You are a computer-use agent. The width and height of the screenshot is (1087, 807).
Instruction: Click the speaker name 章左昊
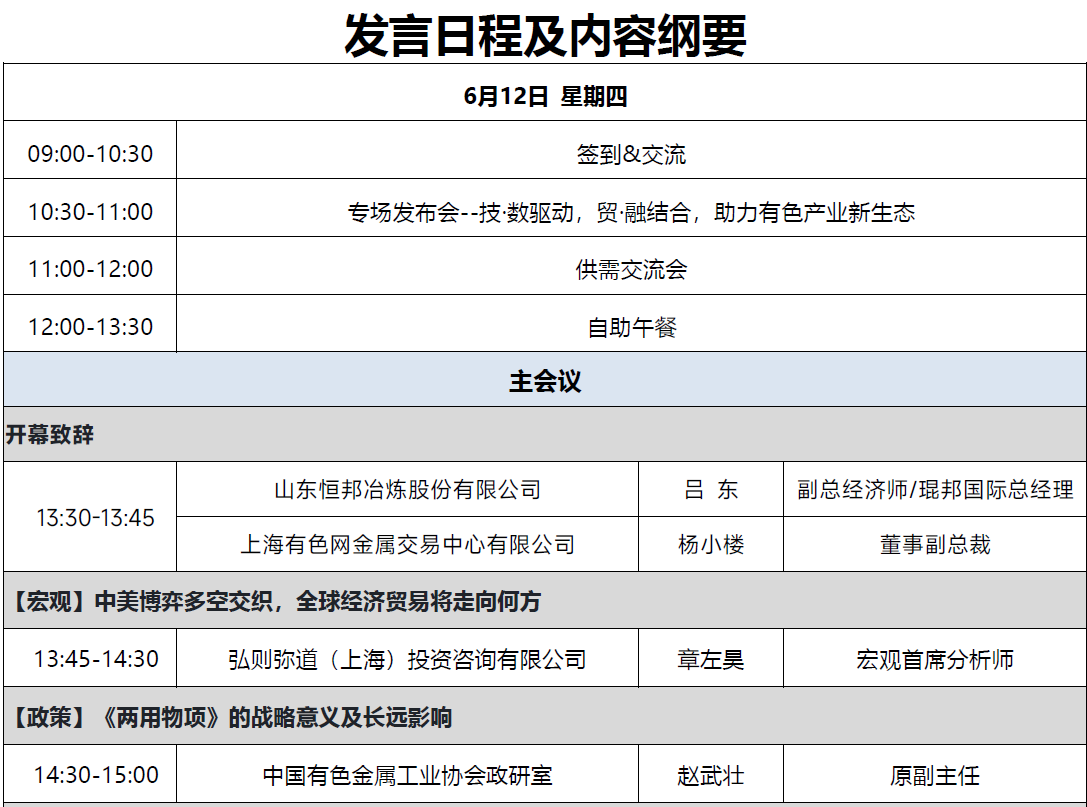click(x=711, y=659)
